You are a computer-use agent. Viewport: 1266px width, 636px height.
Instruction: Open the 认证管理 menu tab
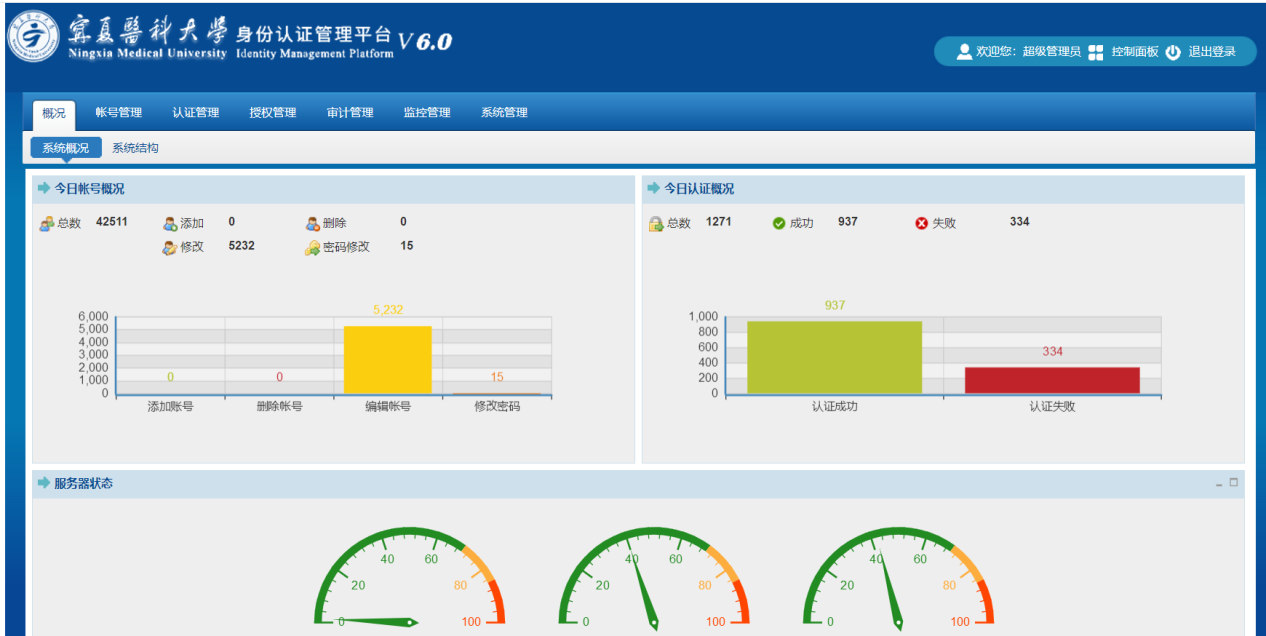coord(196,113)
